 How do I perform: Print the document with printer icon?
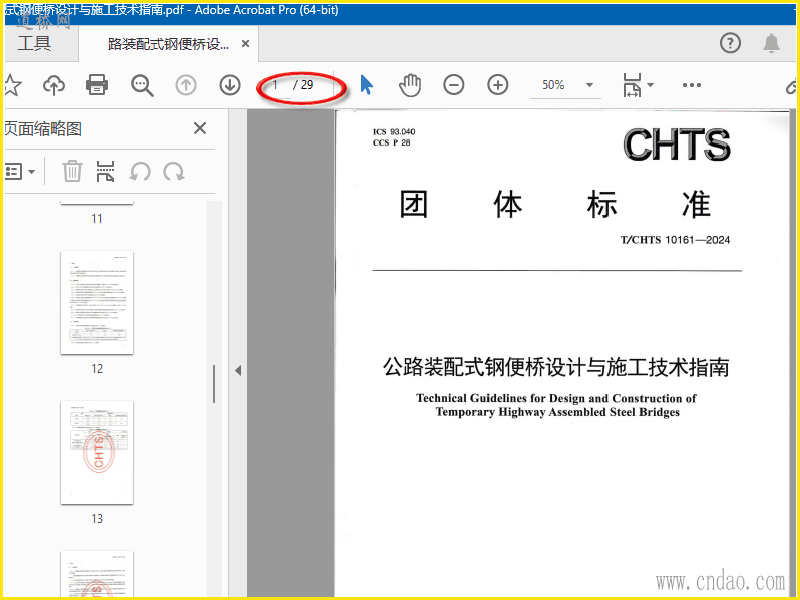pos(96,85)
